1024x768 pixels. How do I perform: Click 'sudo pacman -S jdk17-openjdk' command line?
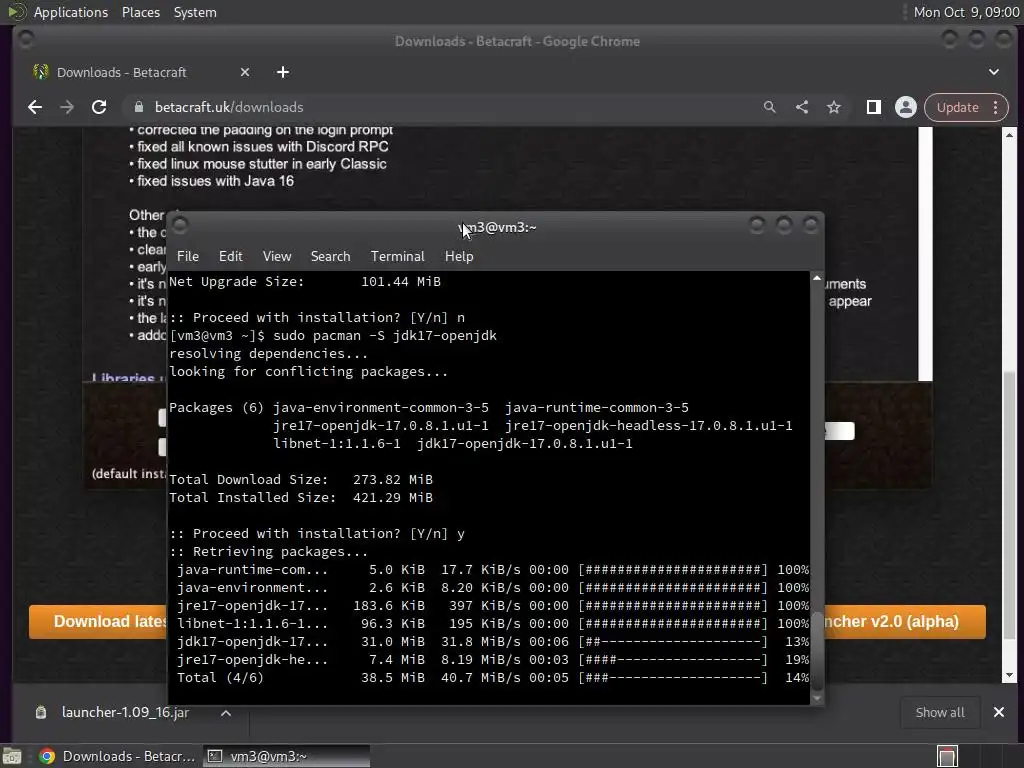coord(384,336)
